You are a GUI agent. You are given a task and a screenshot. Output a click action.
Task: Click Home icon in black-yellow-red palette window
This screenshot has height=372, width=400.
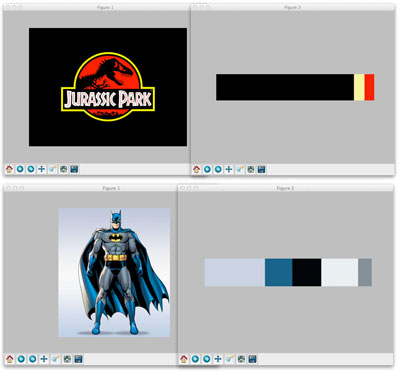(x=196, y=169)
